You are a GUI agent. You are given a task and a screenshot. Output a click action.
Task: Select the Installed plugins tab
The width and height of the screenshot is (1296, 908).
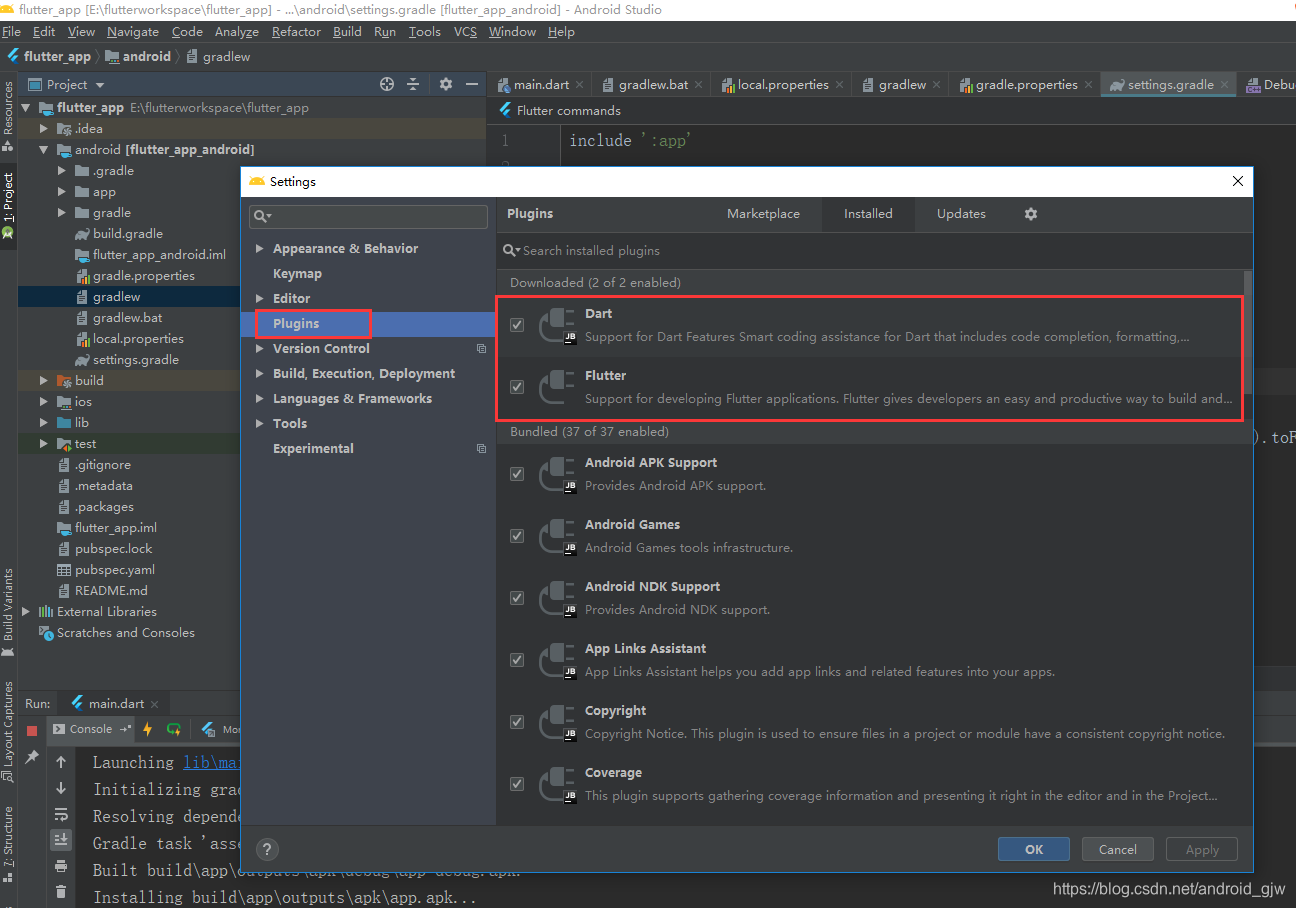868,214
